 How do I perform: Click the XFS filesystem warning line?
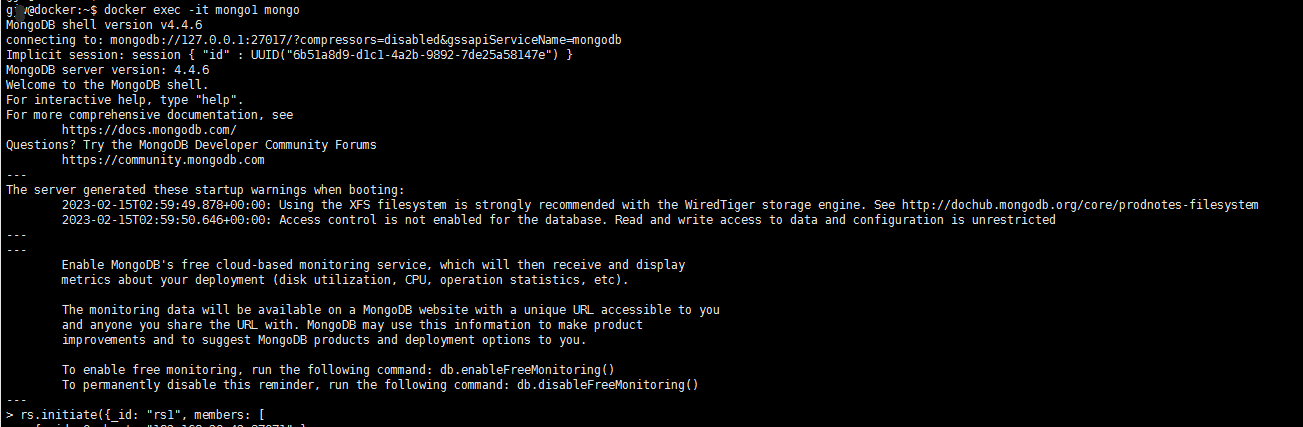click(x=660, y=205)
